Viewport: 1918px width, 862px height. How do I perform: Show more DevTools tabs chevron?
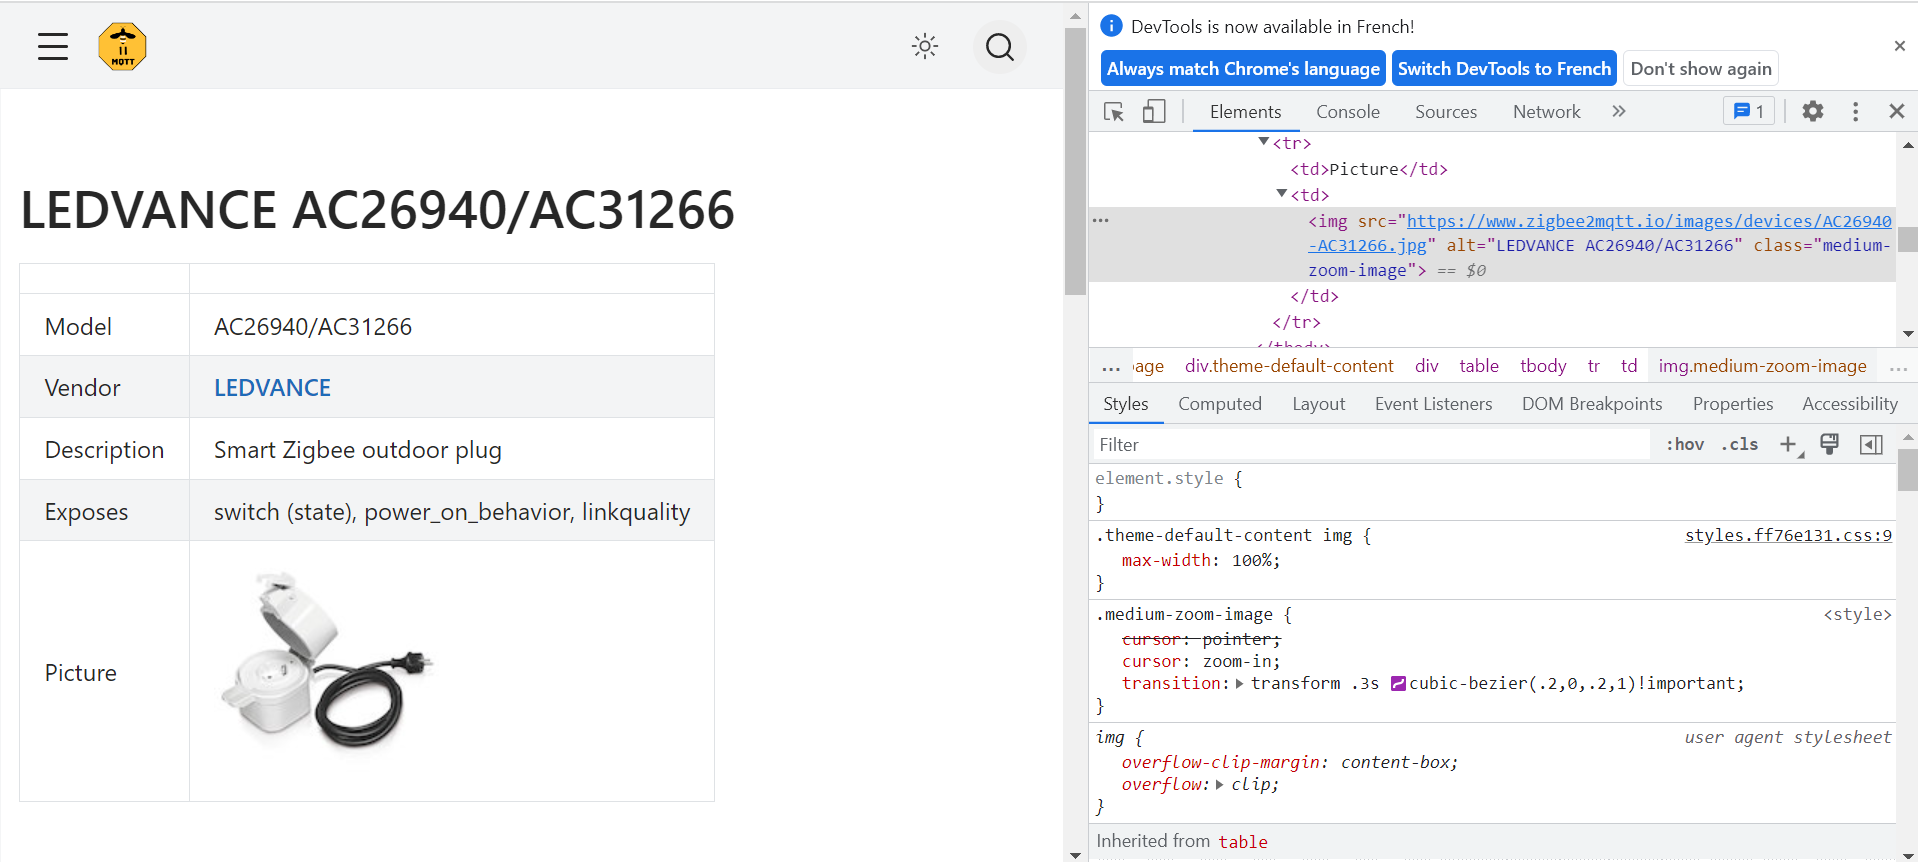click(x=1619, y=112)
